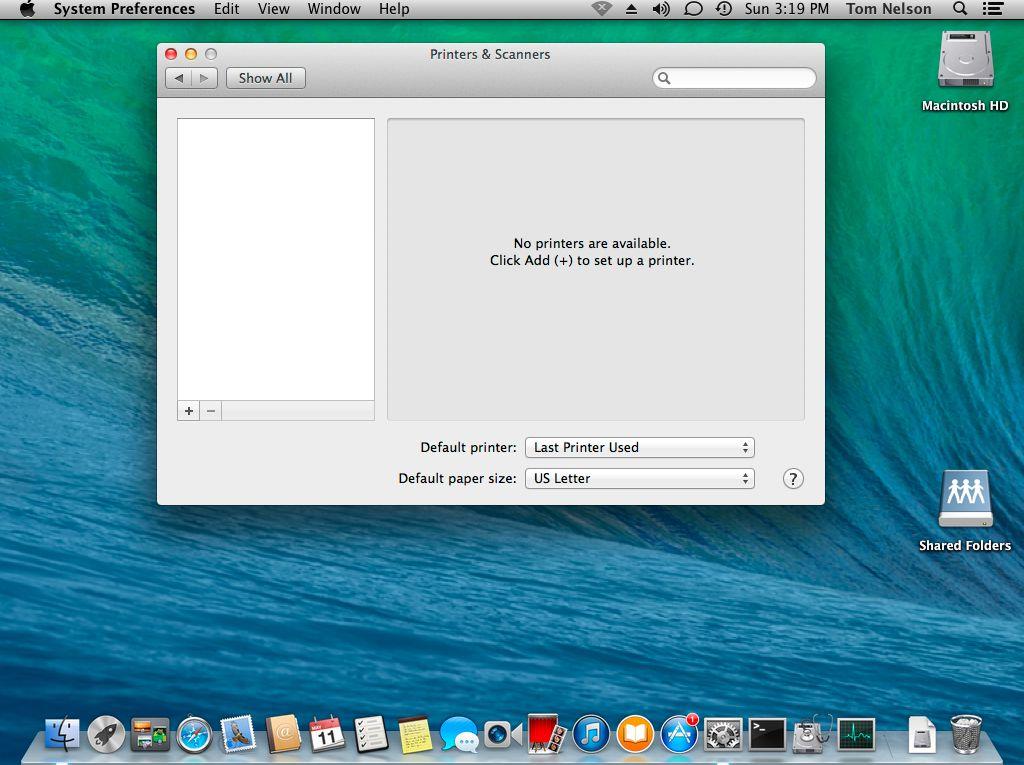This screenshot has width=1024, height=765.
Task: Open the Edit menu
Action: tap(226, 9)
